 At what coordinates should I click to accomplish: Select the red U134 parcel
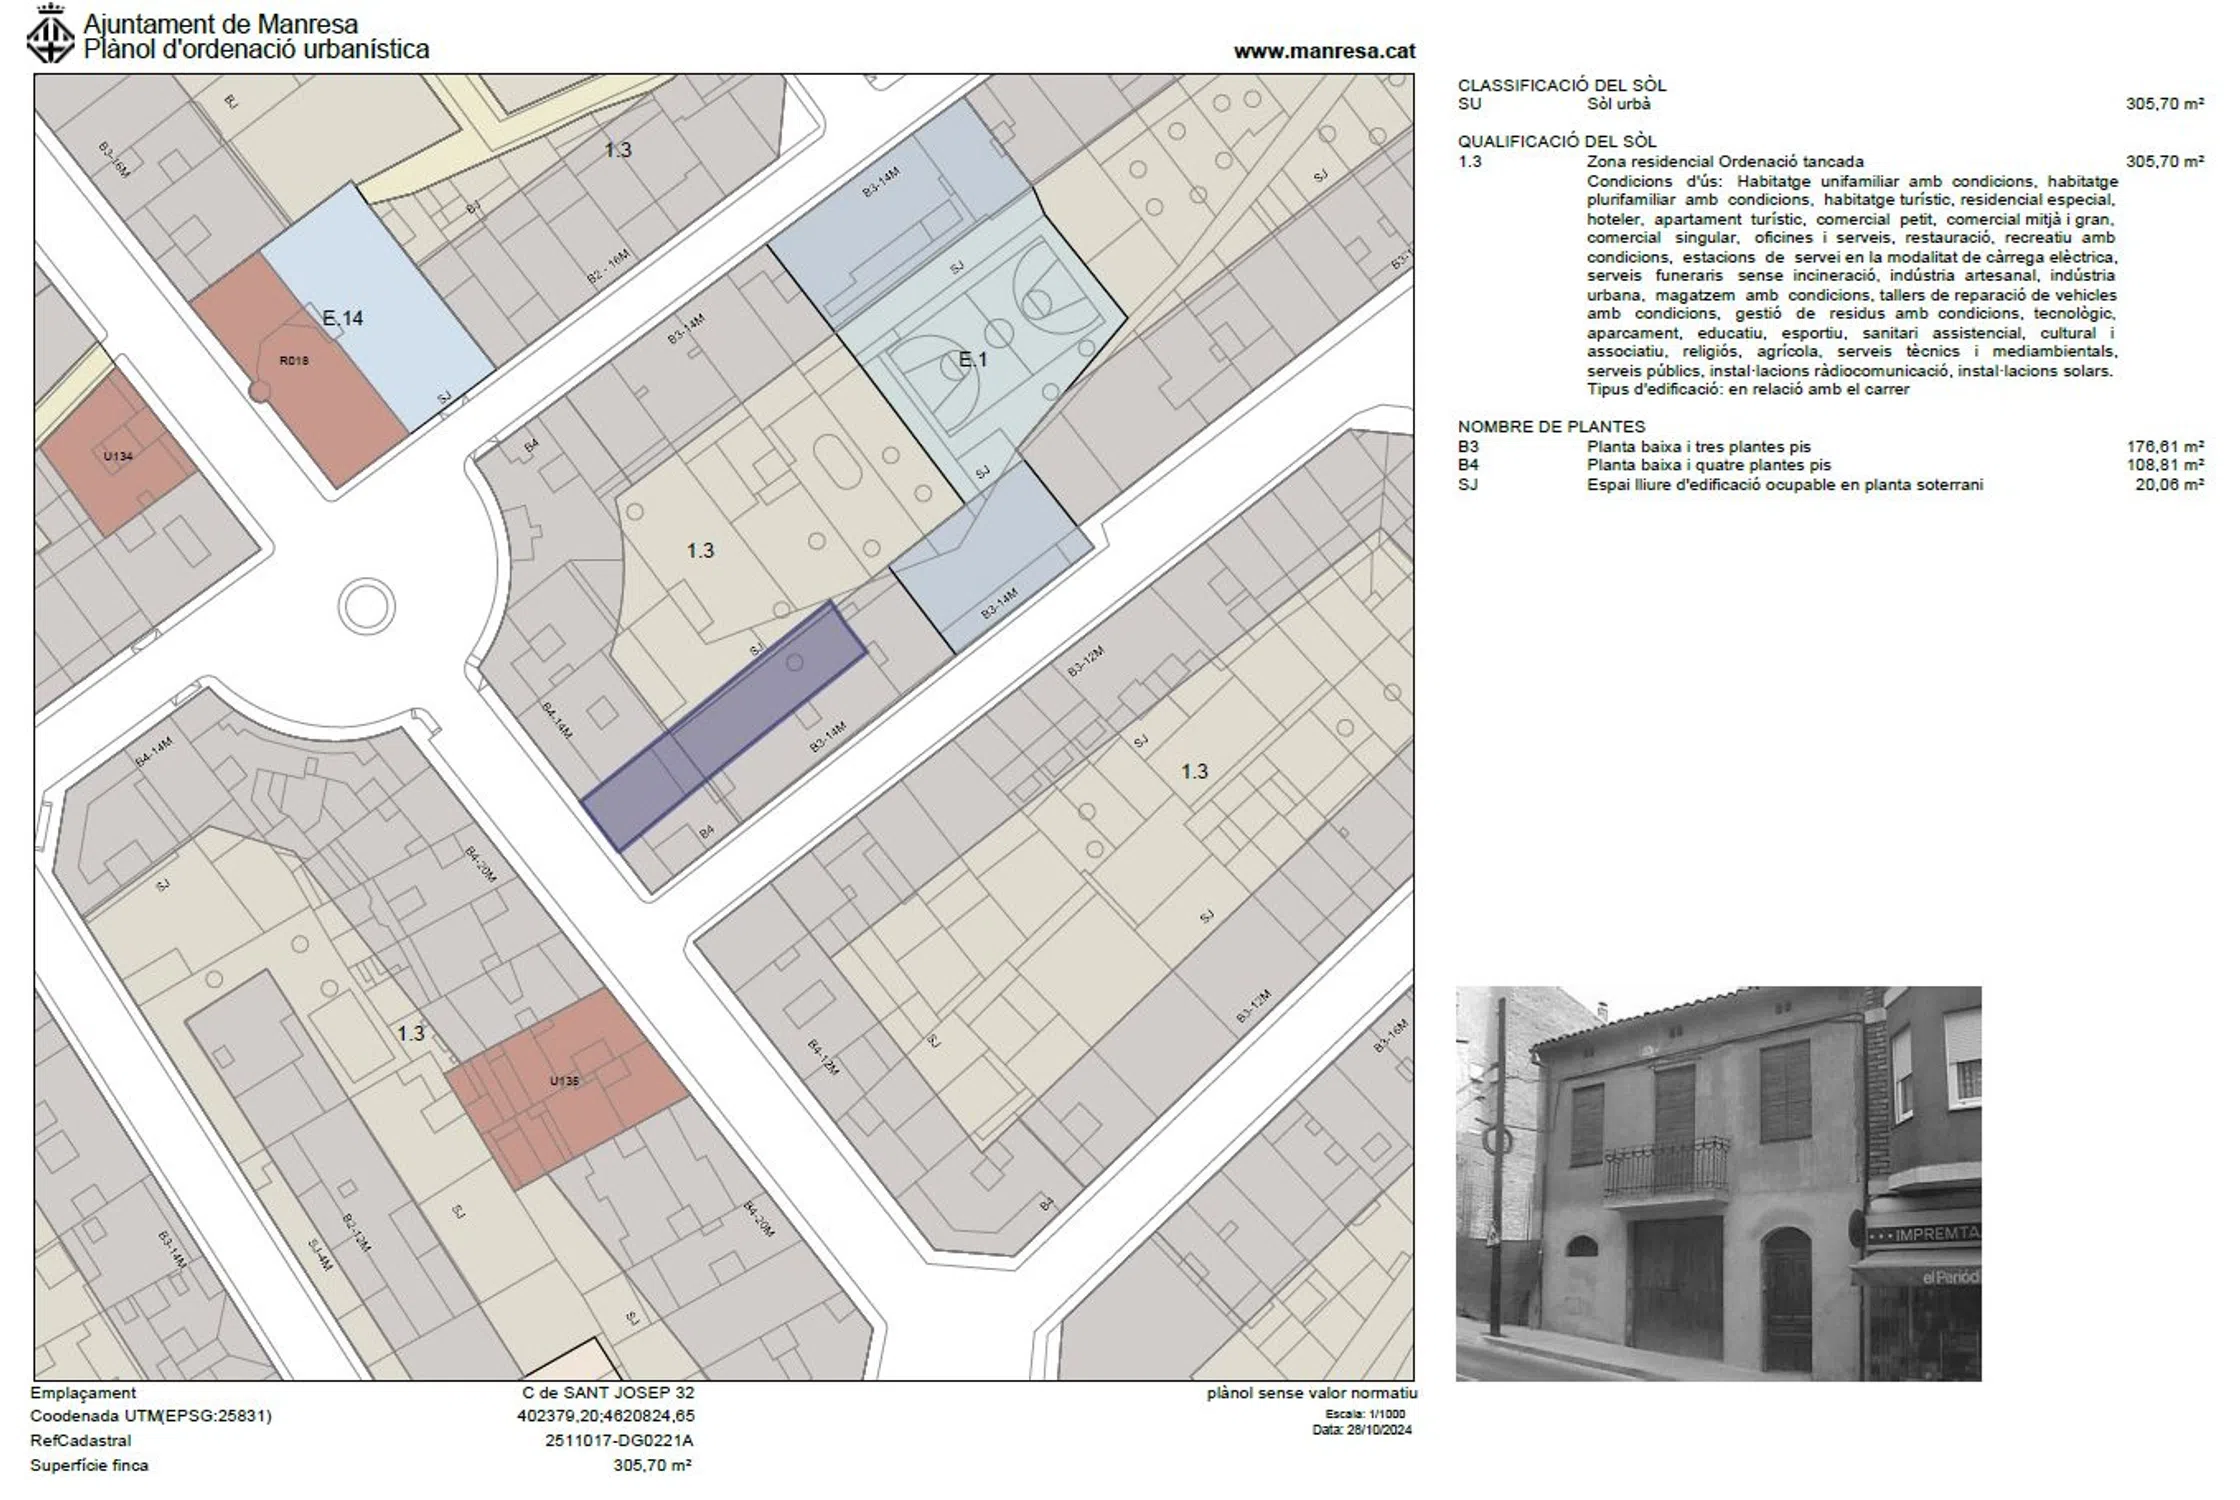click(117, 457)
